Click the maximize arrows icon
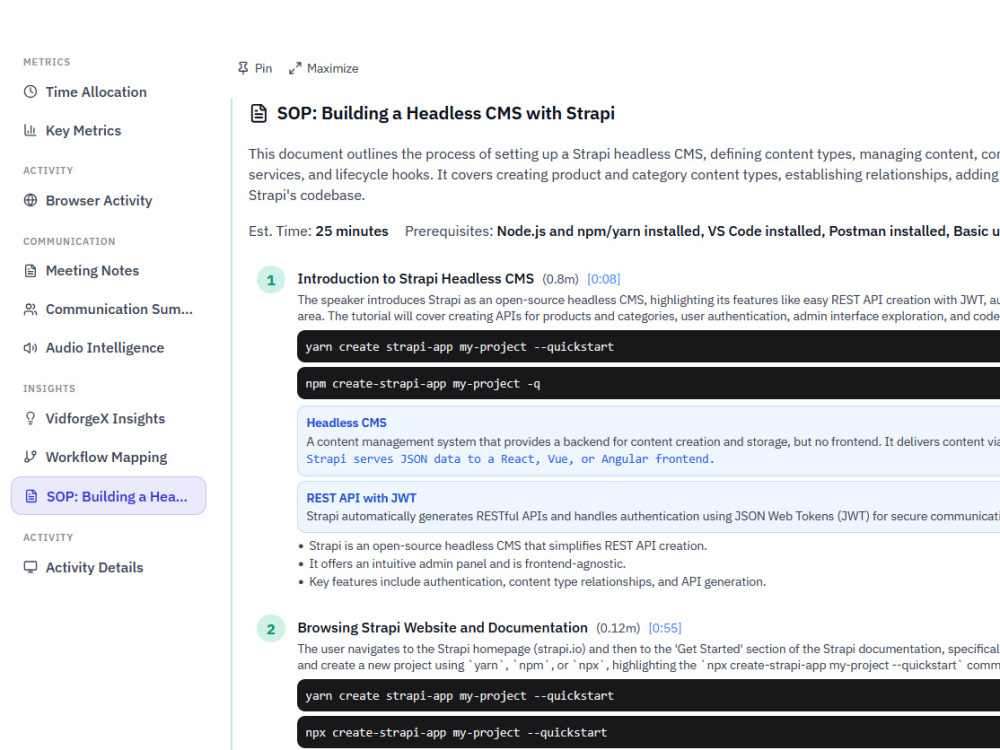1000x750 pixels. pyautogui.click(x=295, y=68)
